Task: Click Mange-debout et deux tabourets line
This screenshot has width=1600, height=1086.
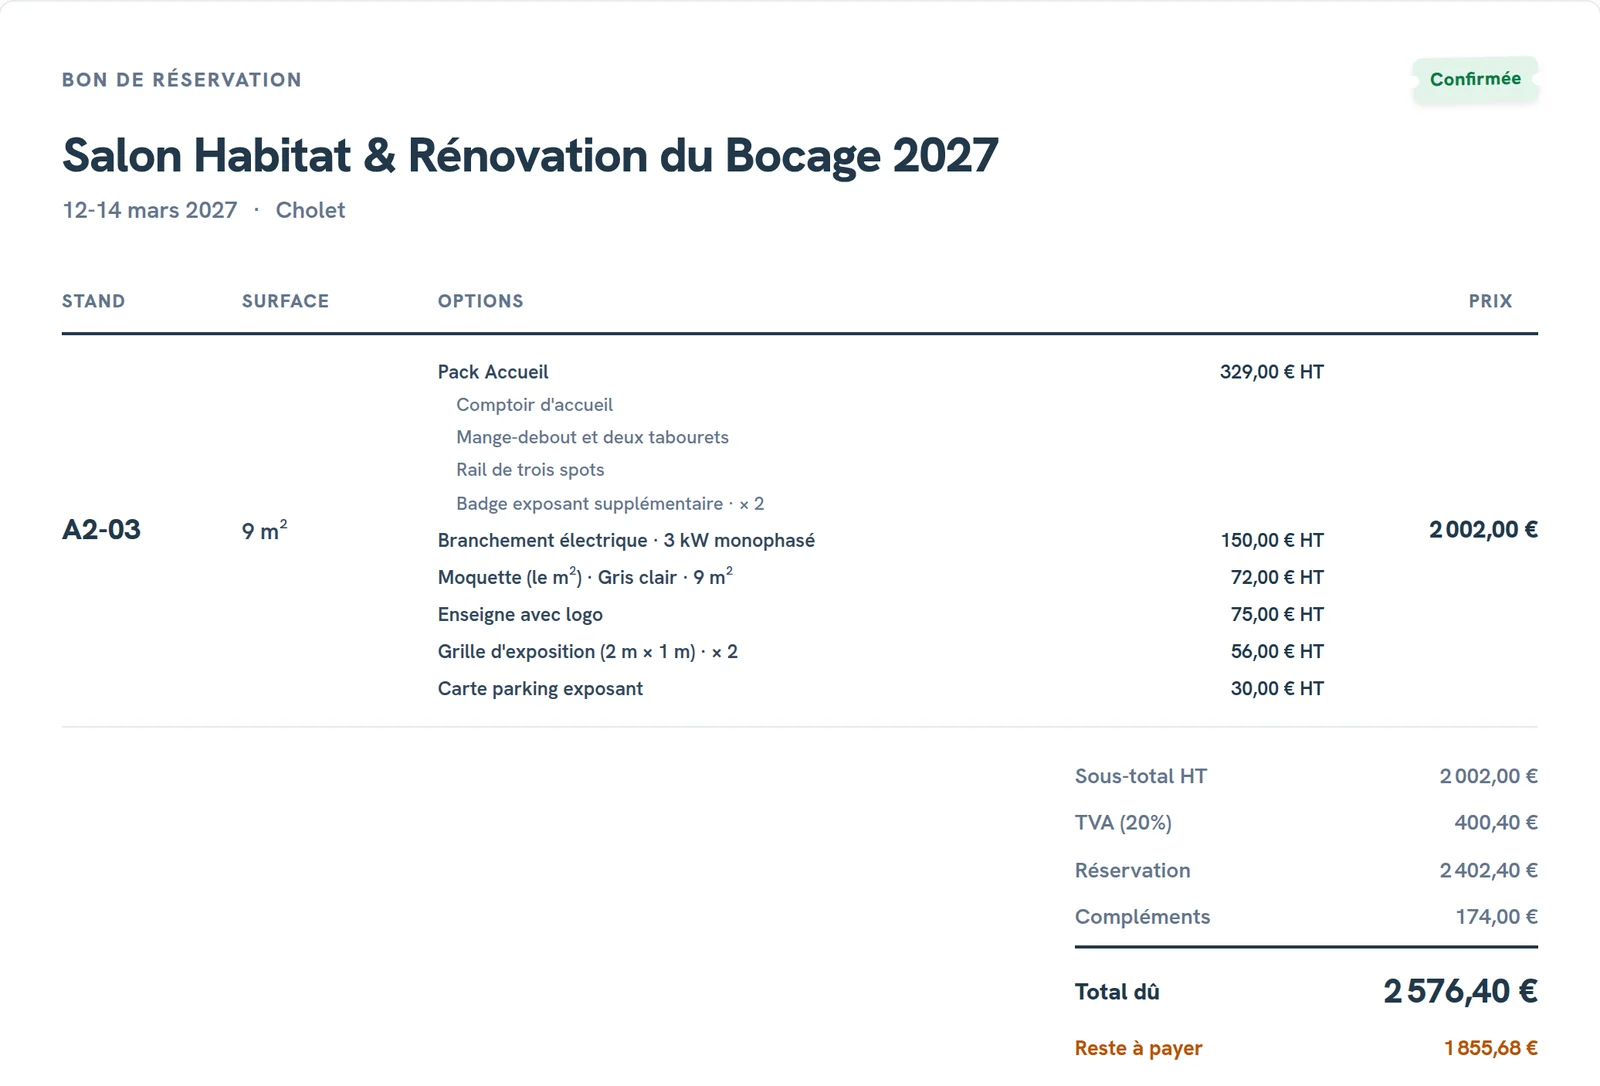Action: coord(592,437)
